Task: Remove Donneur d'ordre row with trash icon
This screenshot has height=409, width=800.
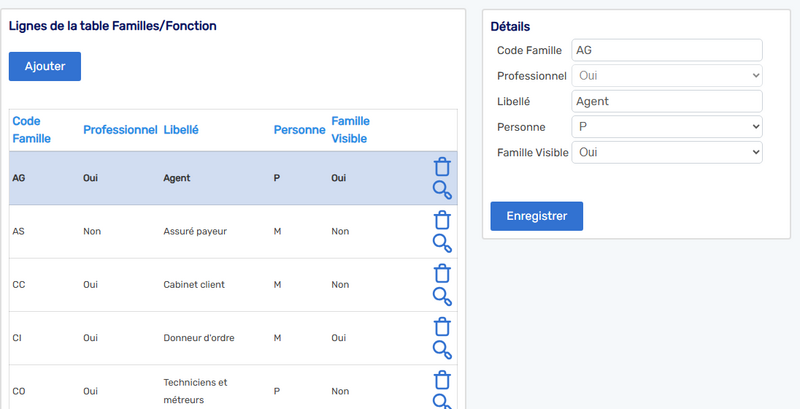Action: coord(442,327)
